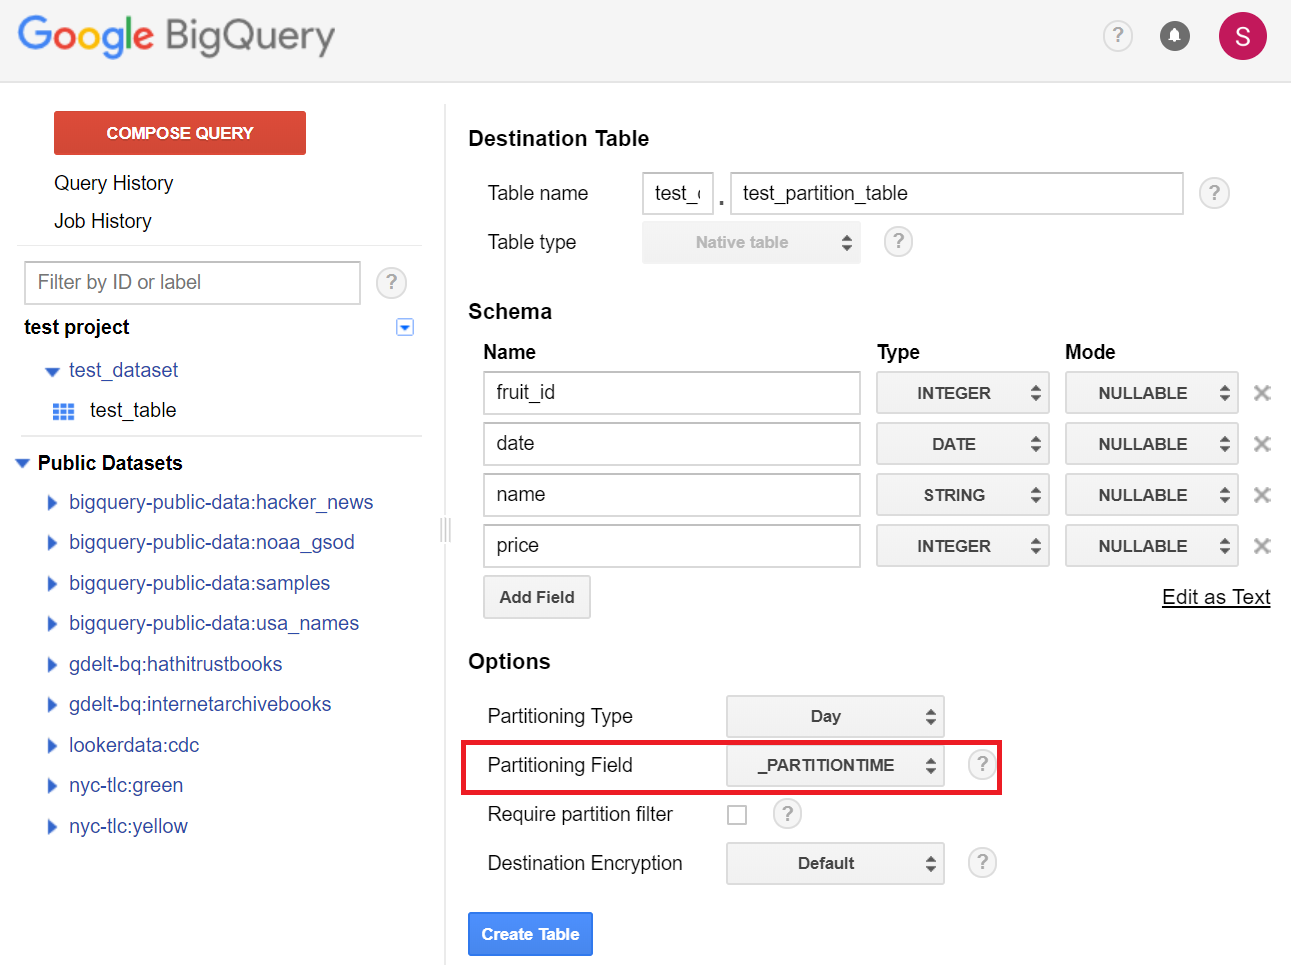
Task: Click help icon next to Table name
Action: click(x=1214, y=193)
